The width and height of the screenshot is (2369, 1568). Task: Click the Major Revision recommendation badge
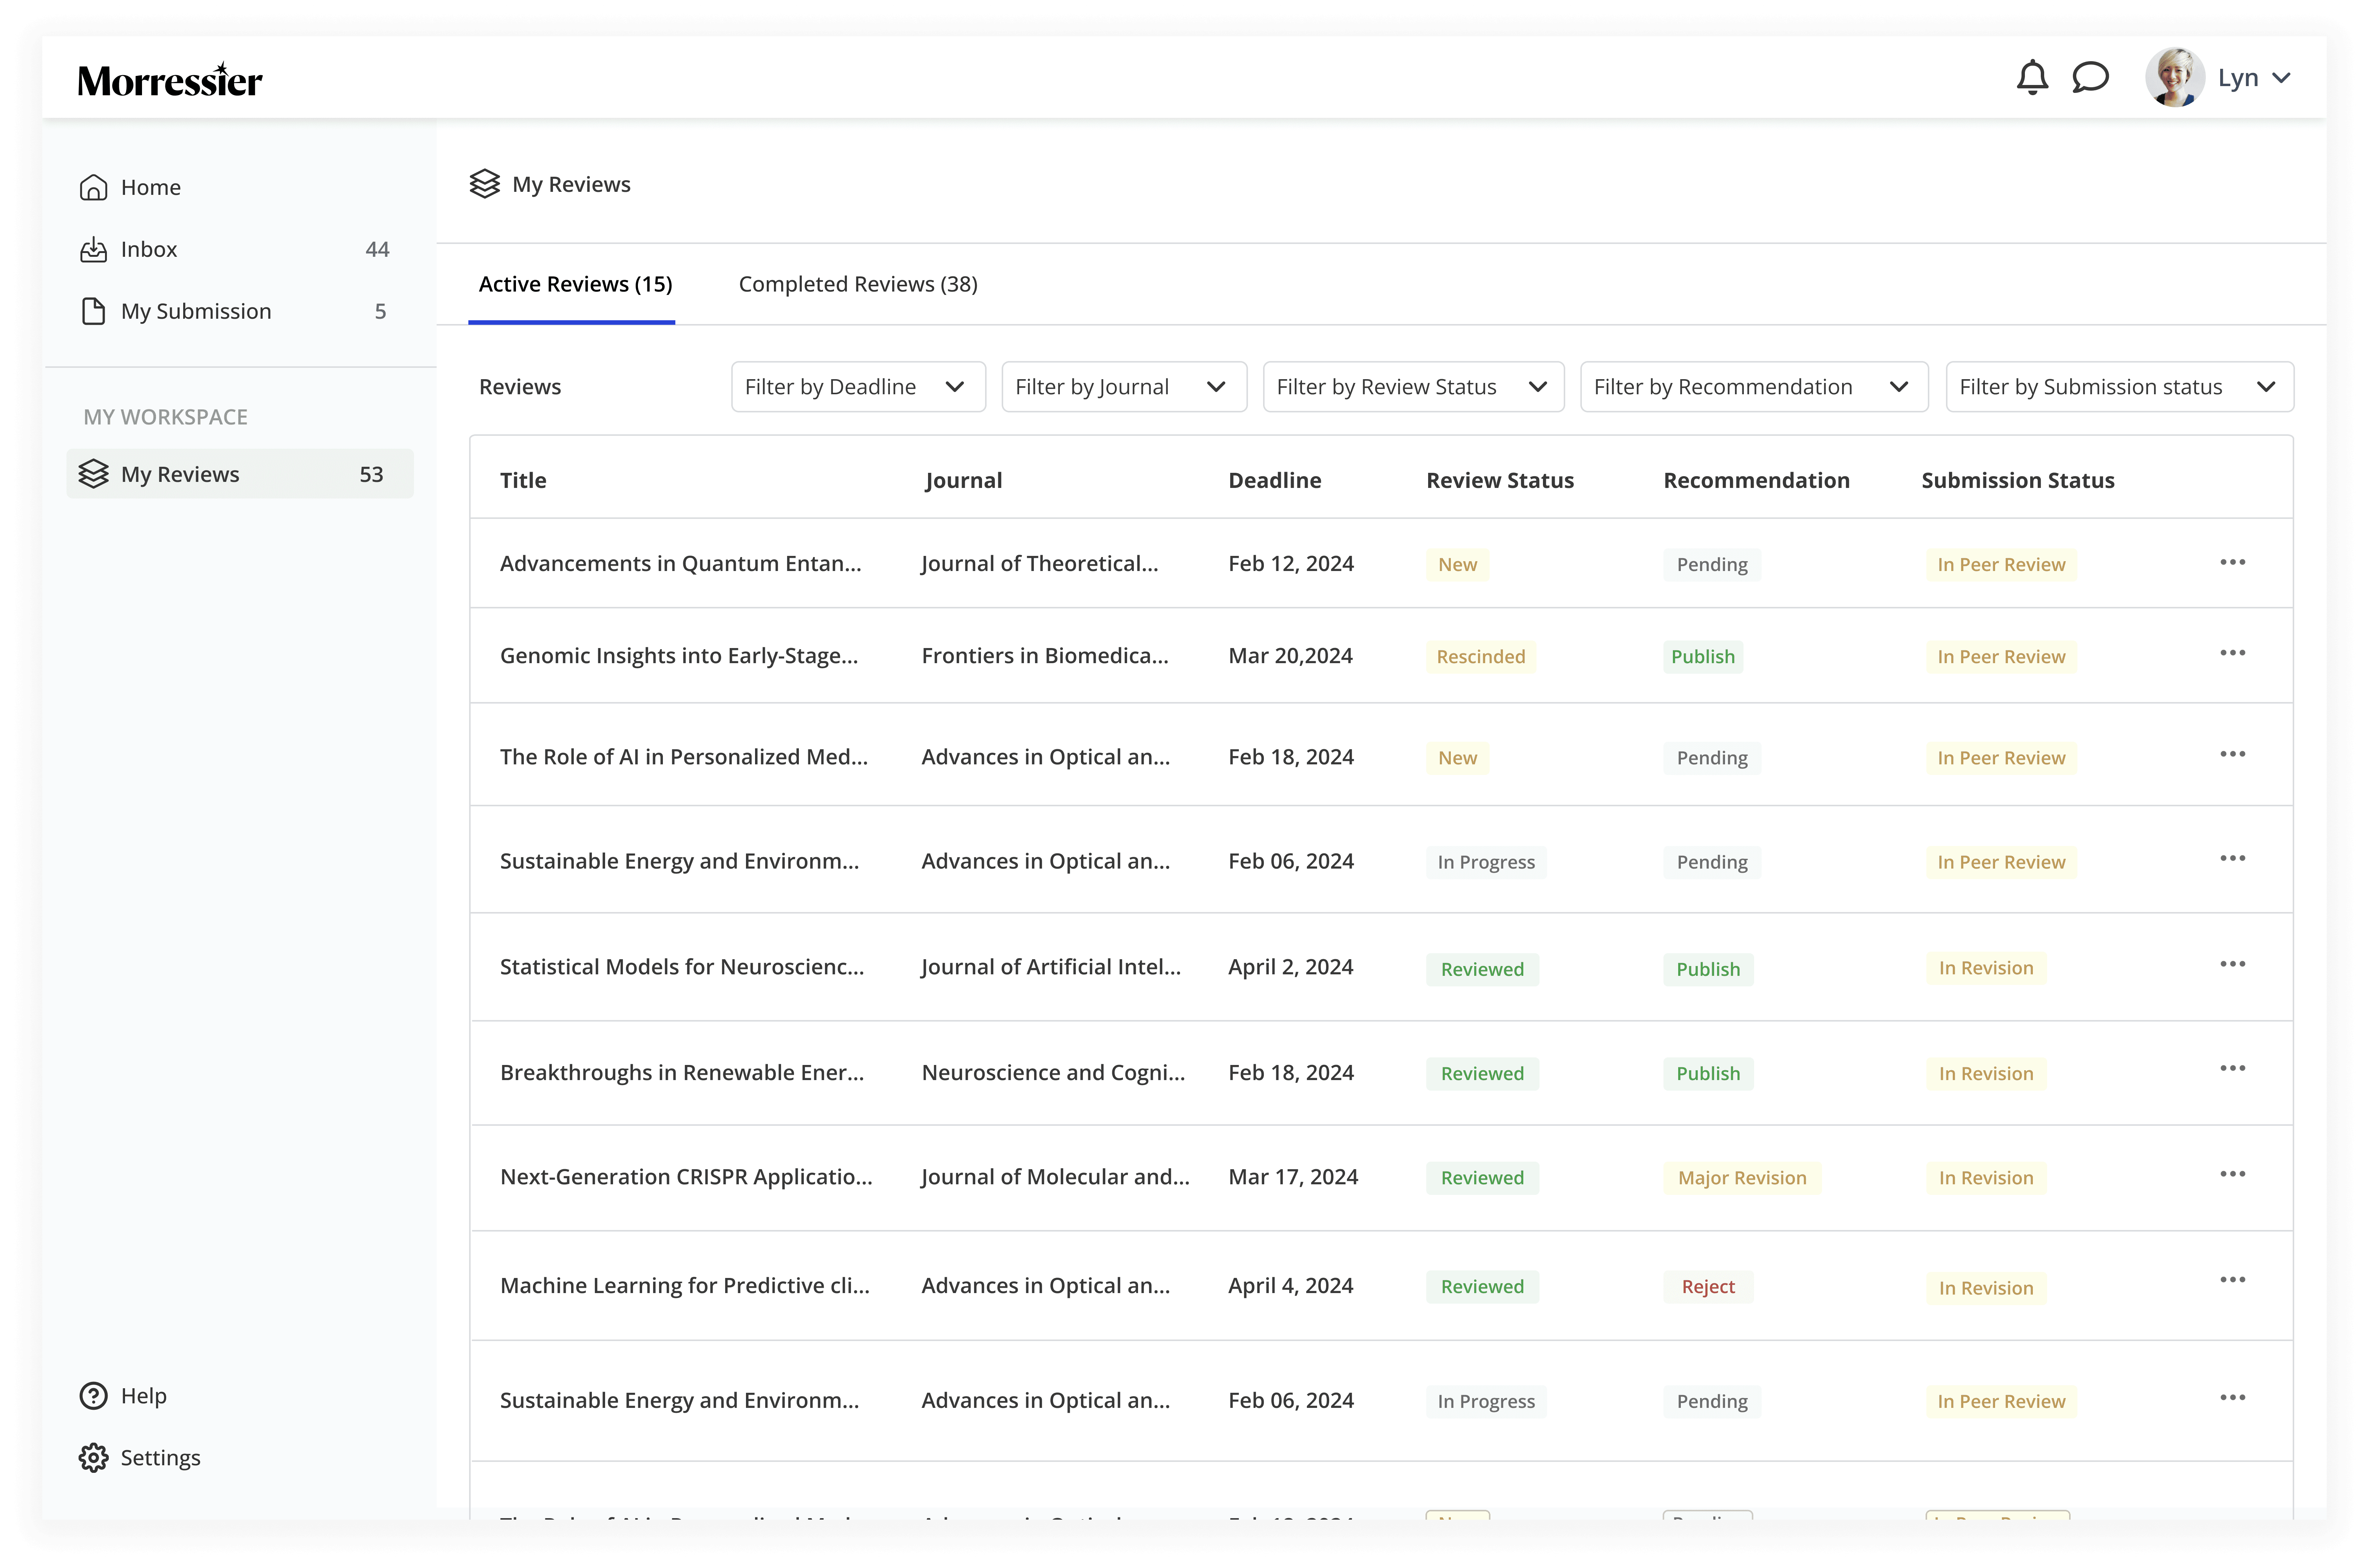tap(1742, 1177)
